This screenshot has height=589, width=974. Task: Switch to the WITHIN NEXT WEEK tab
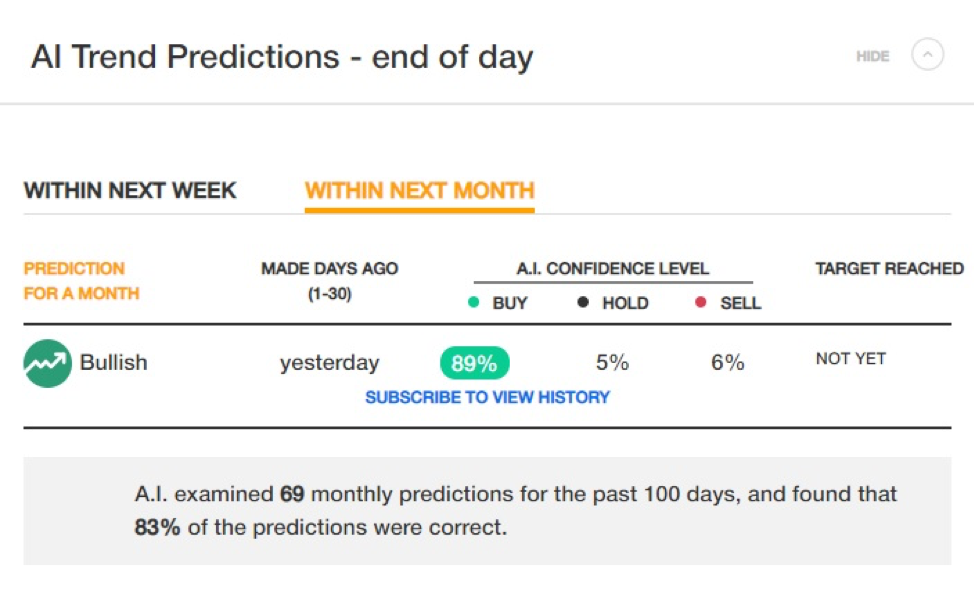[130, 190]
